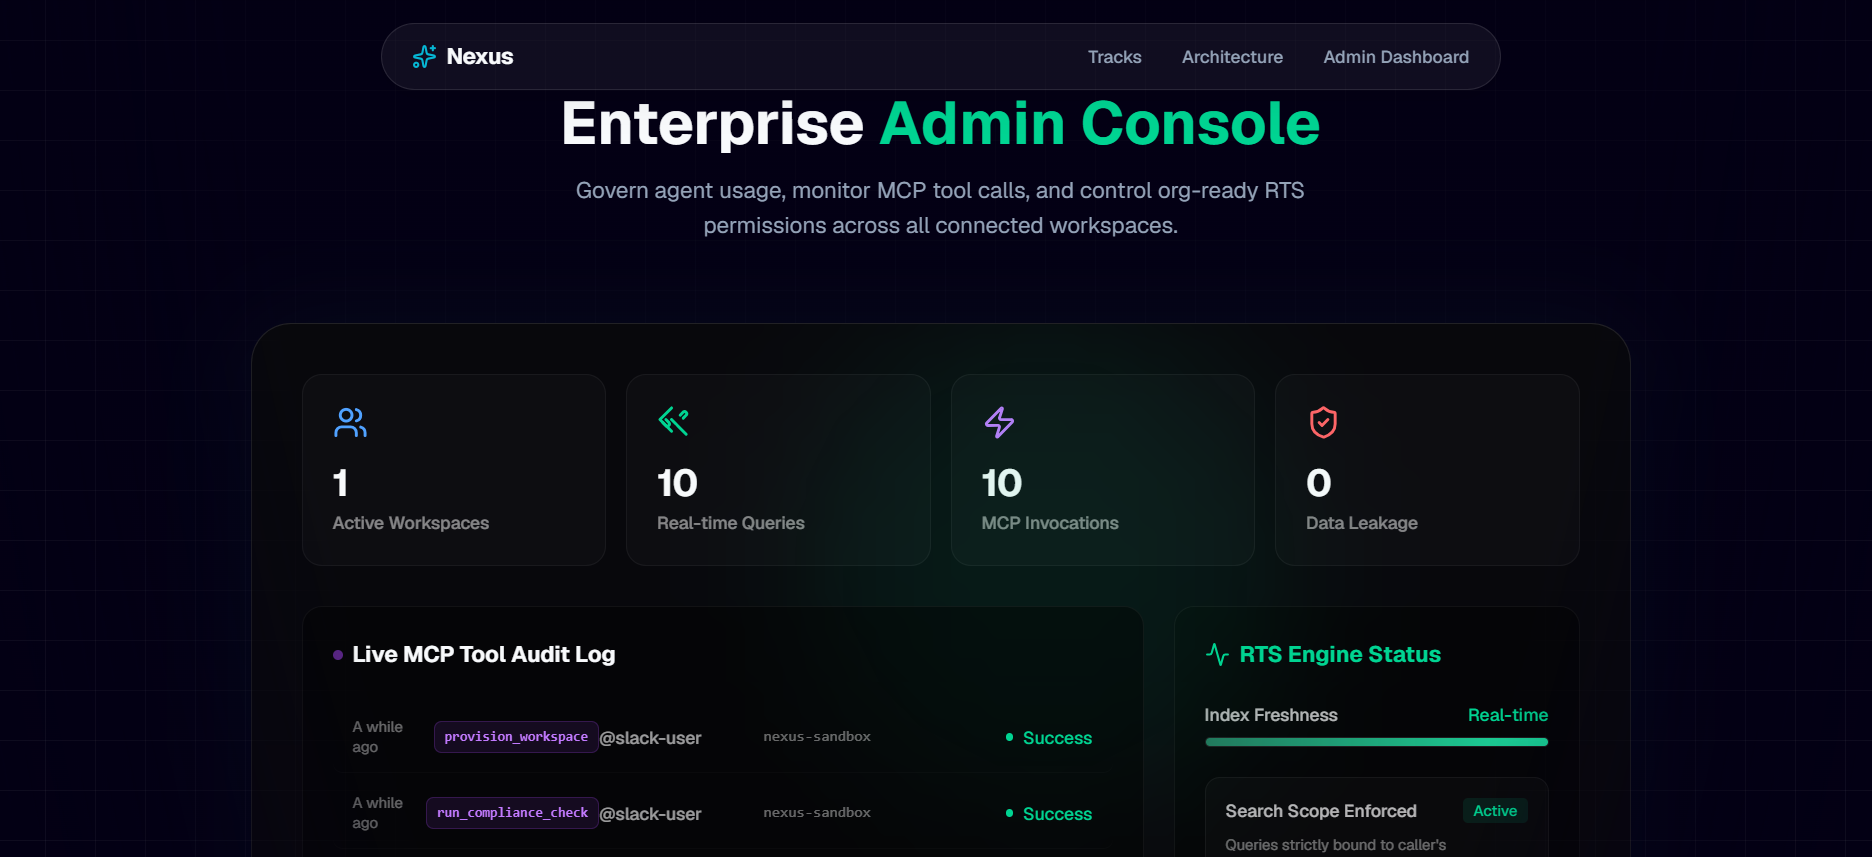1872x857 pixels.
Task: Click the green dot on run_compliance_check's Success
Action: [1010, 813]
